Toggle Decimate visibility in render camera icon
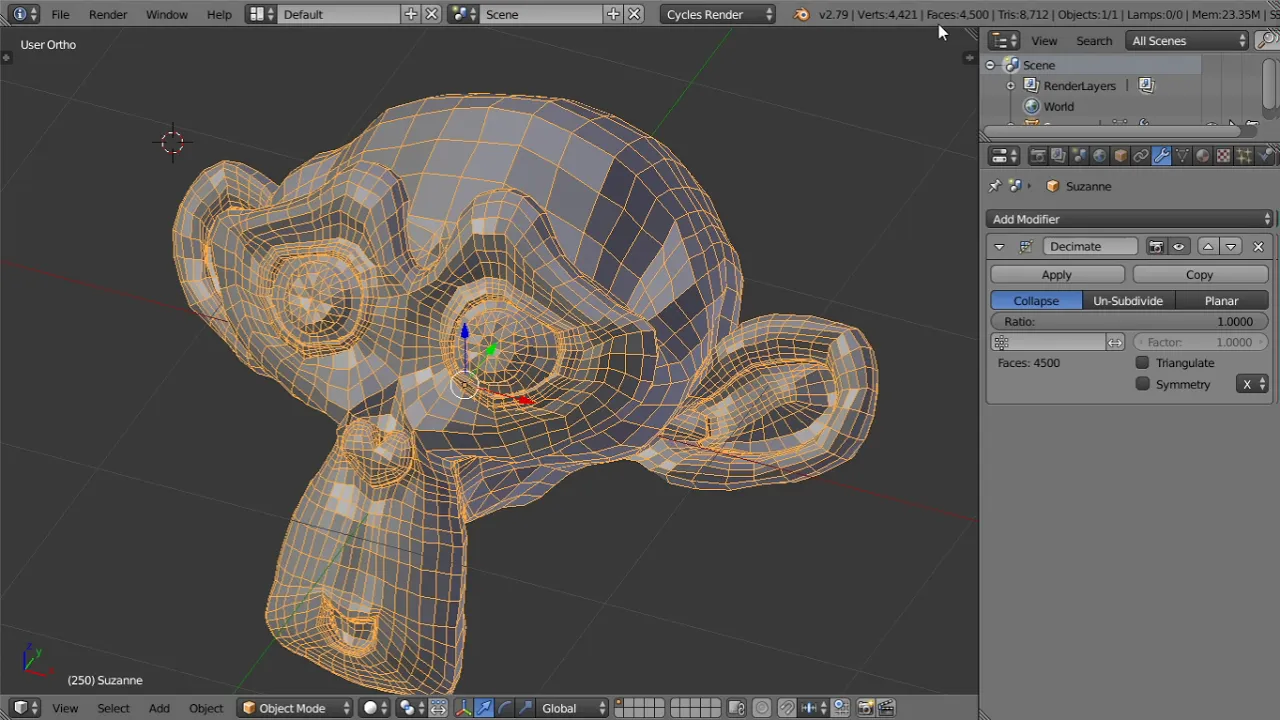This screenshot has width=1280, height=720. pos(1156,247)
